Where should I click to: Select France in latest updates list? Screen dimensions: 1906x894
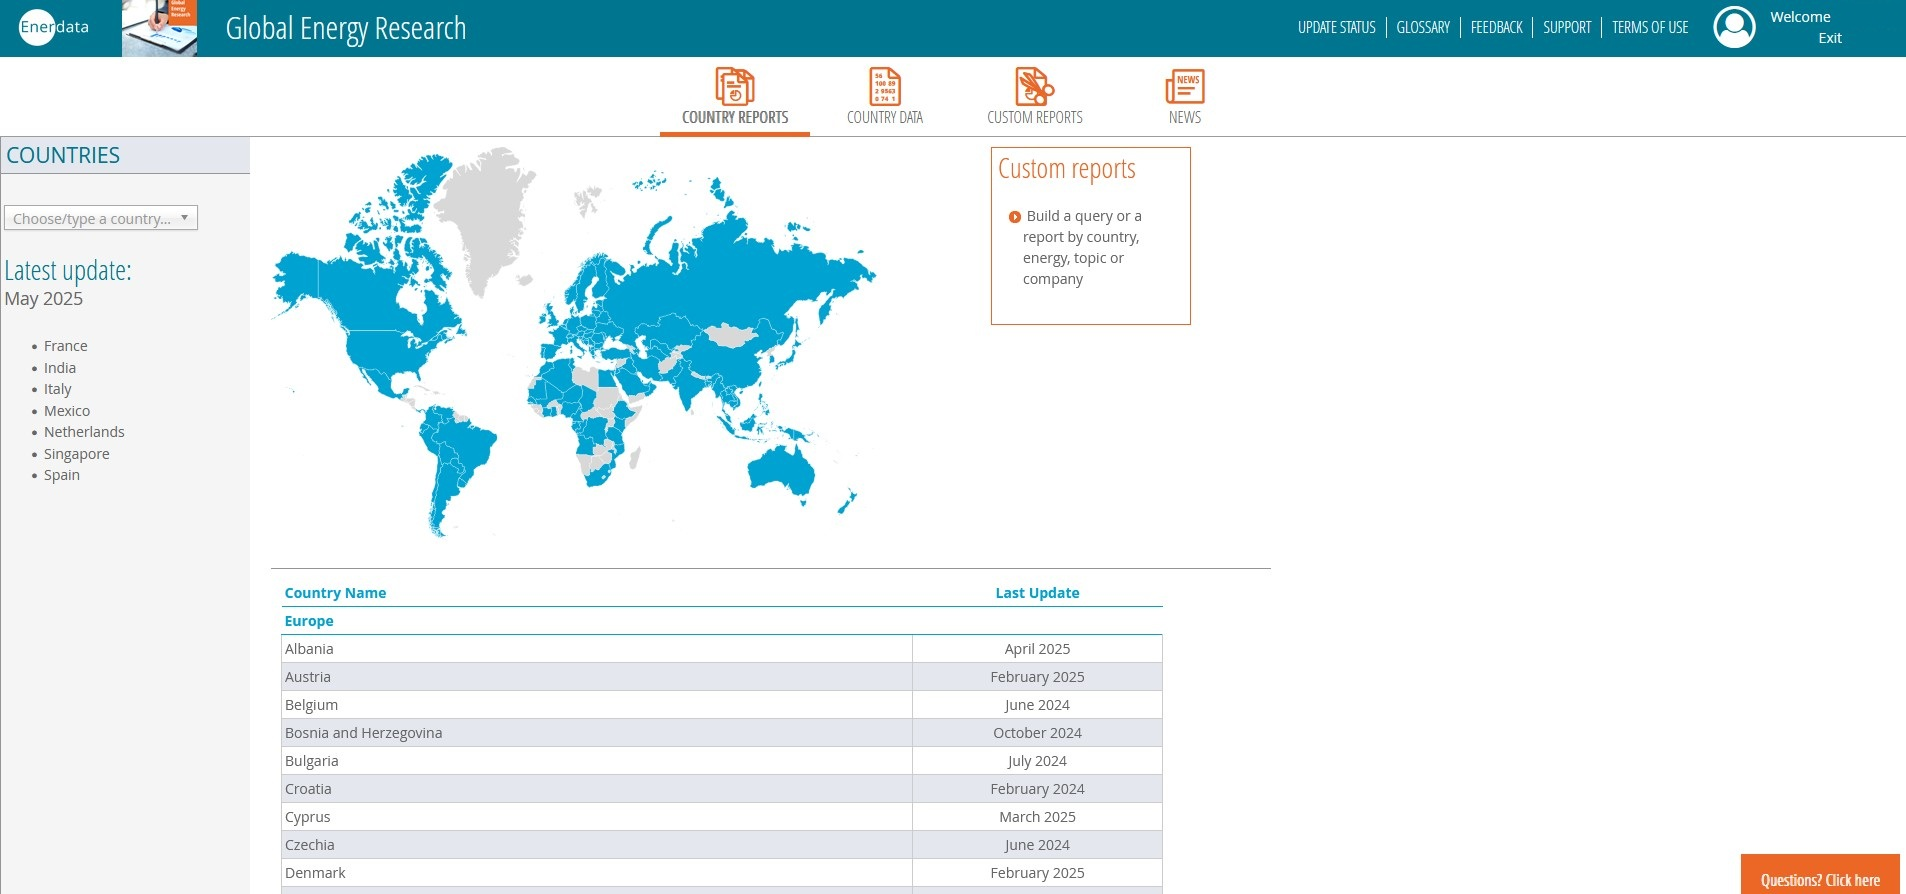pos(66,346)
